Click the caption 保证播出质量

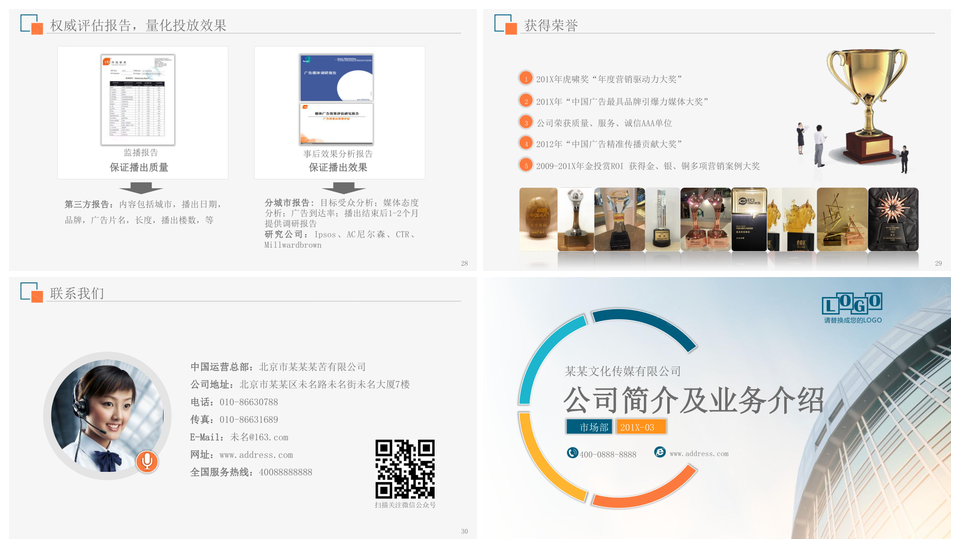(139, 167)
